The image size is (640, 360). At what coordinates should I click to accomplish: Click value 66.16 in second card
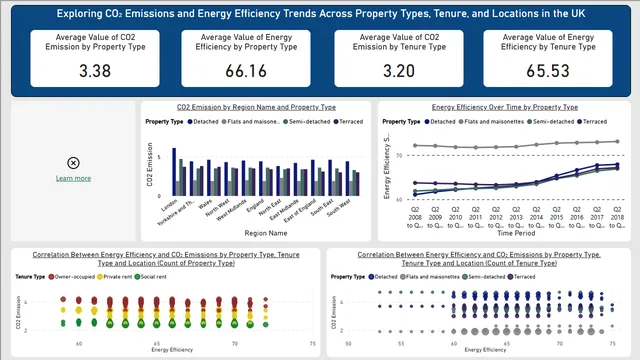click(246, 71)
